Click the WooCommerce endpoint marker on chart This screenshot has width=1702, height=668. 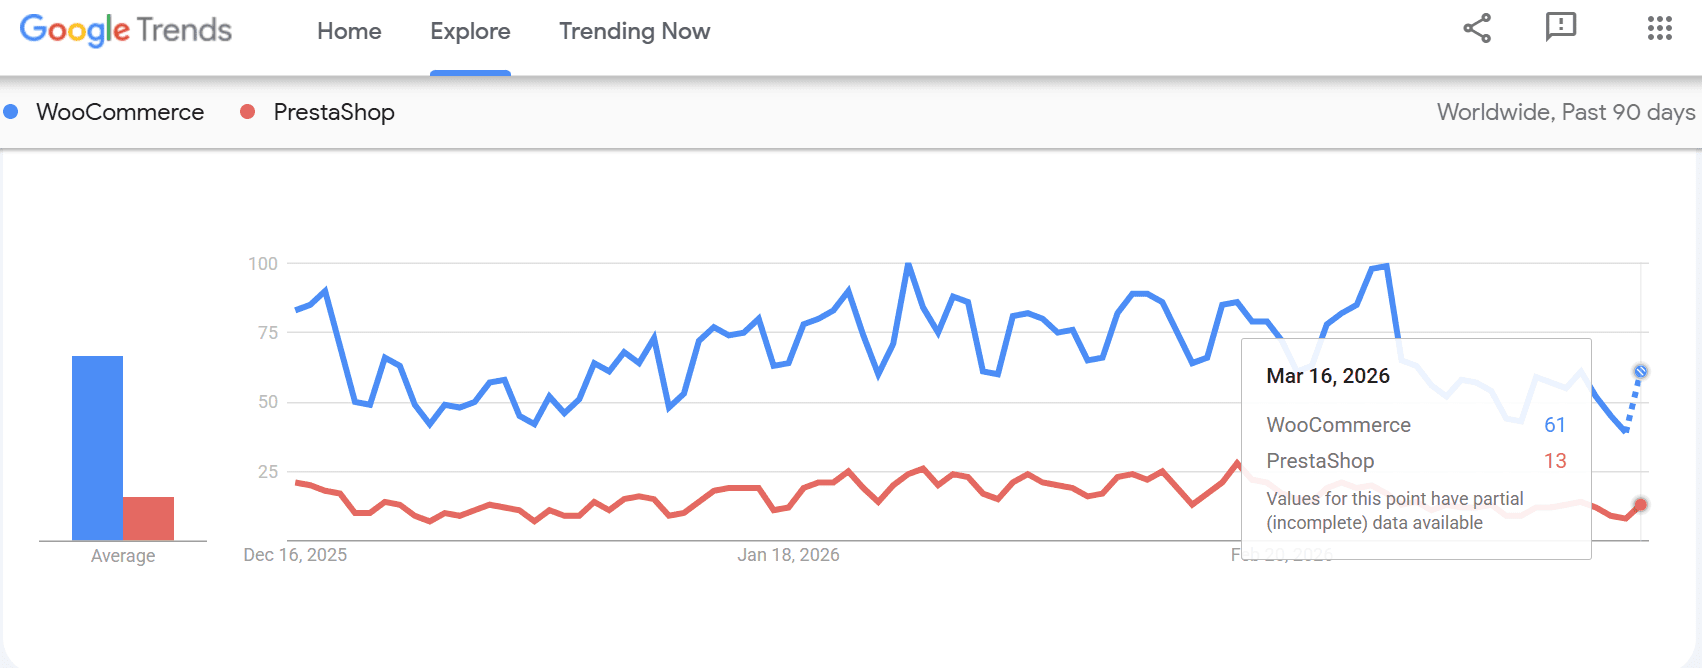pyautogui.click(x=1640, y=372)
